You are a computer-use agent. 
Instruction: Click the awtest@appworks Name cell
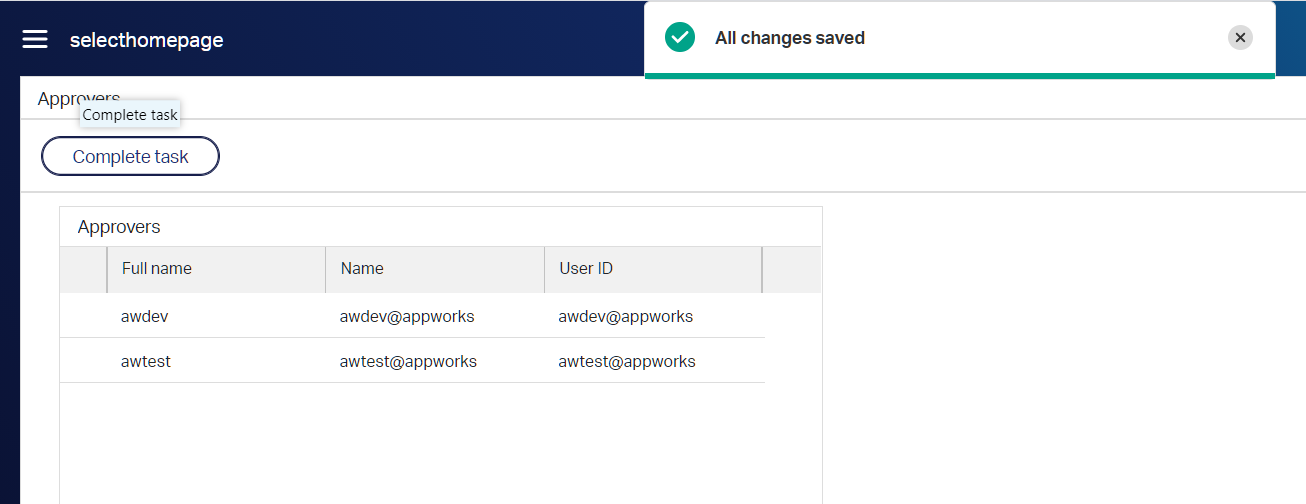[408, 361]
